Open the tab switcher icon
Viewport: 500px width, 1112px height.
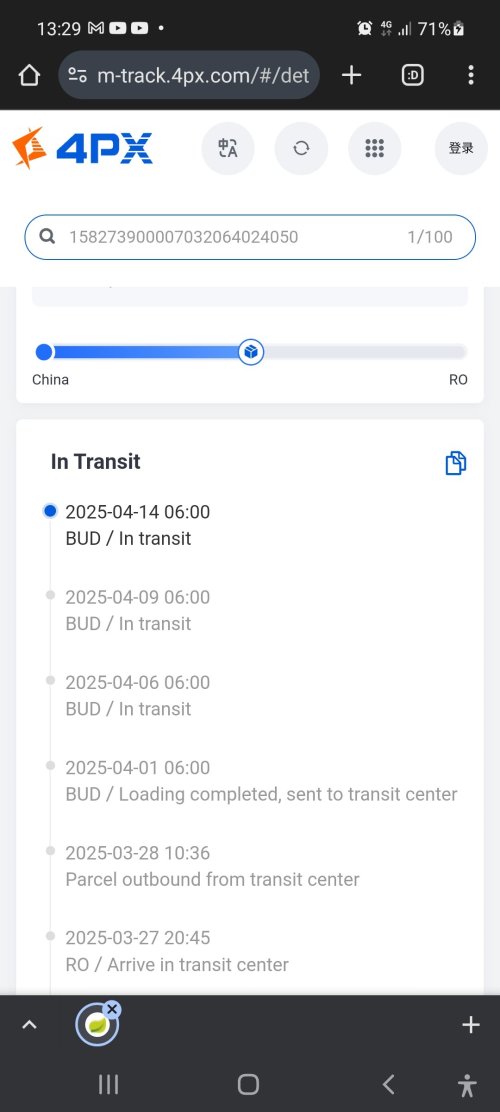[x=413, y=75]
